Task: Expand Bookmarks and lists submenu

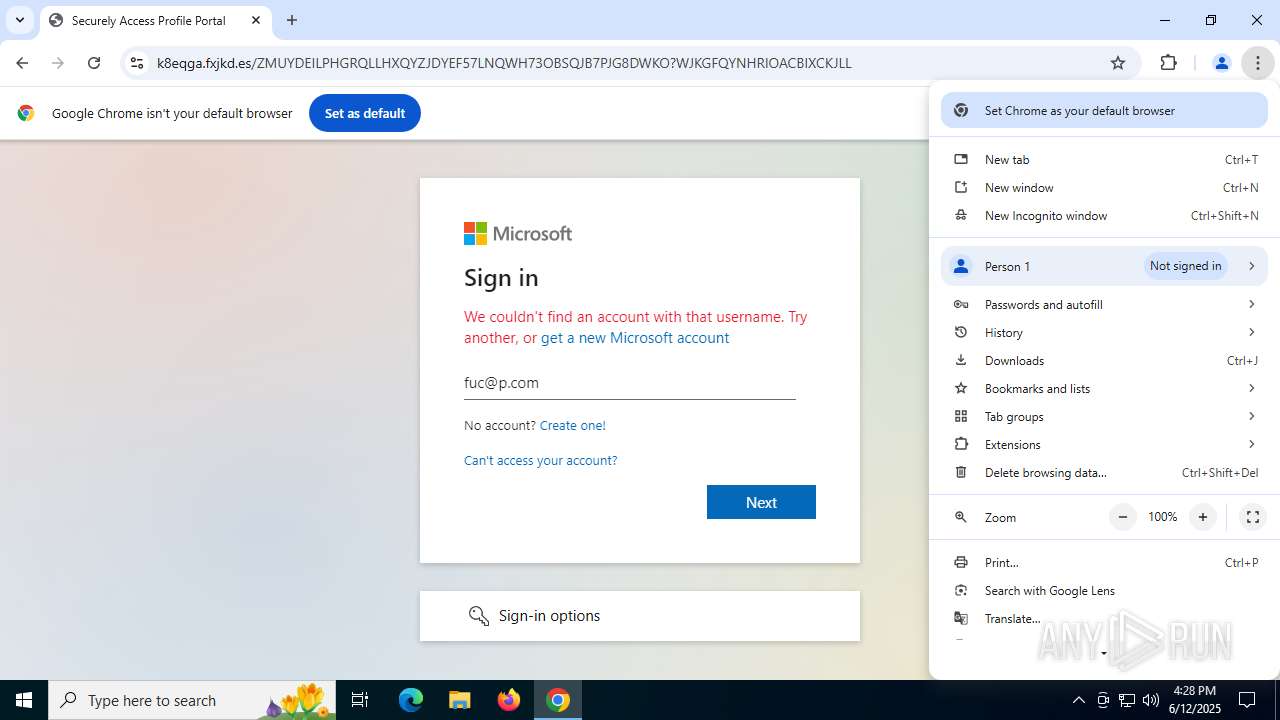Action: click(1104, 389)
